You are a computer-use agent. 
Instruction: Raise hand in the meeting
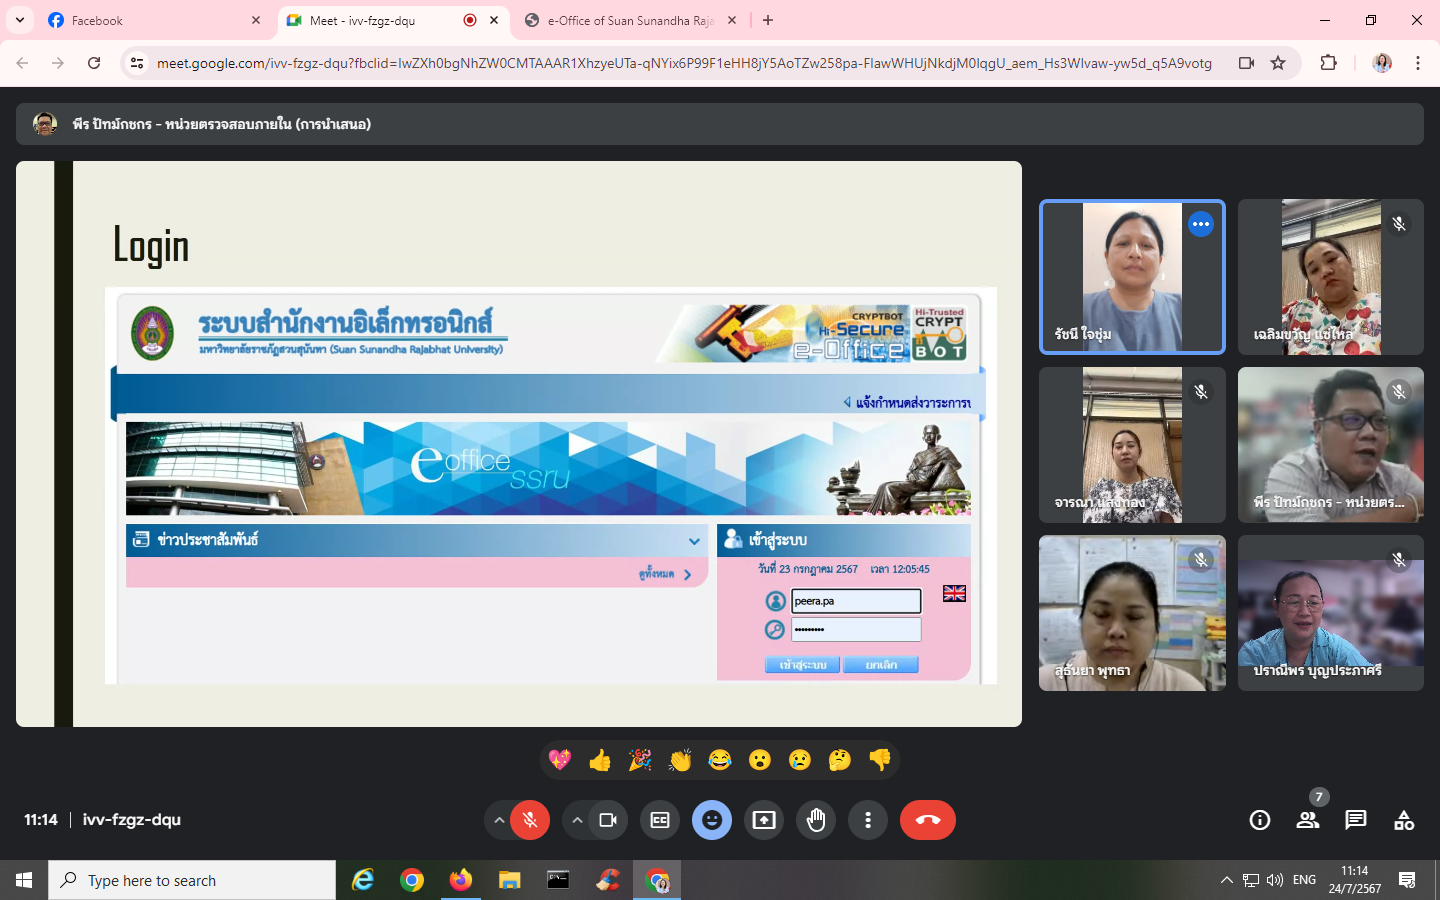(816, 820)
